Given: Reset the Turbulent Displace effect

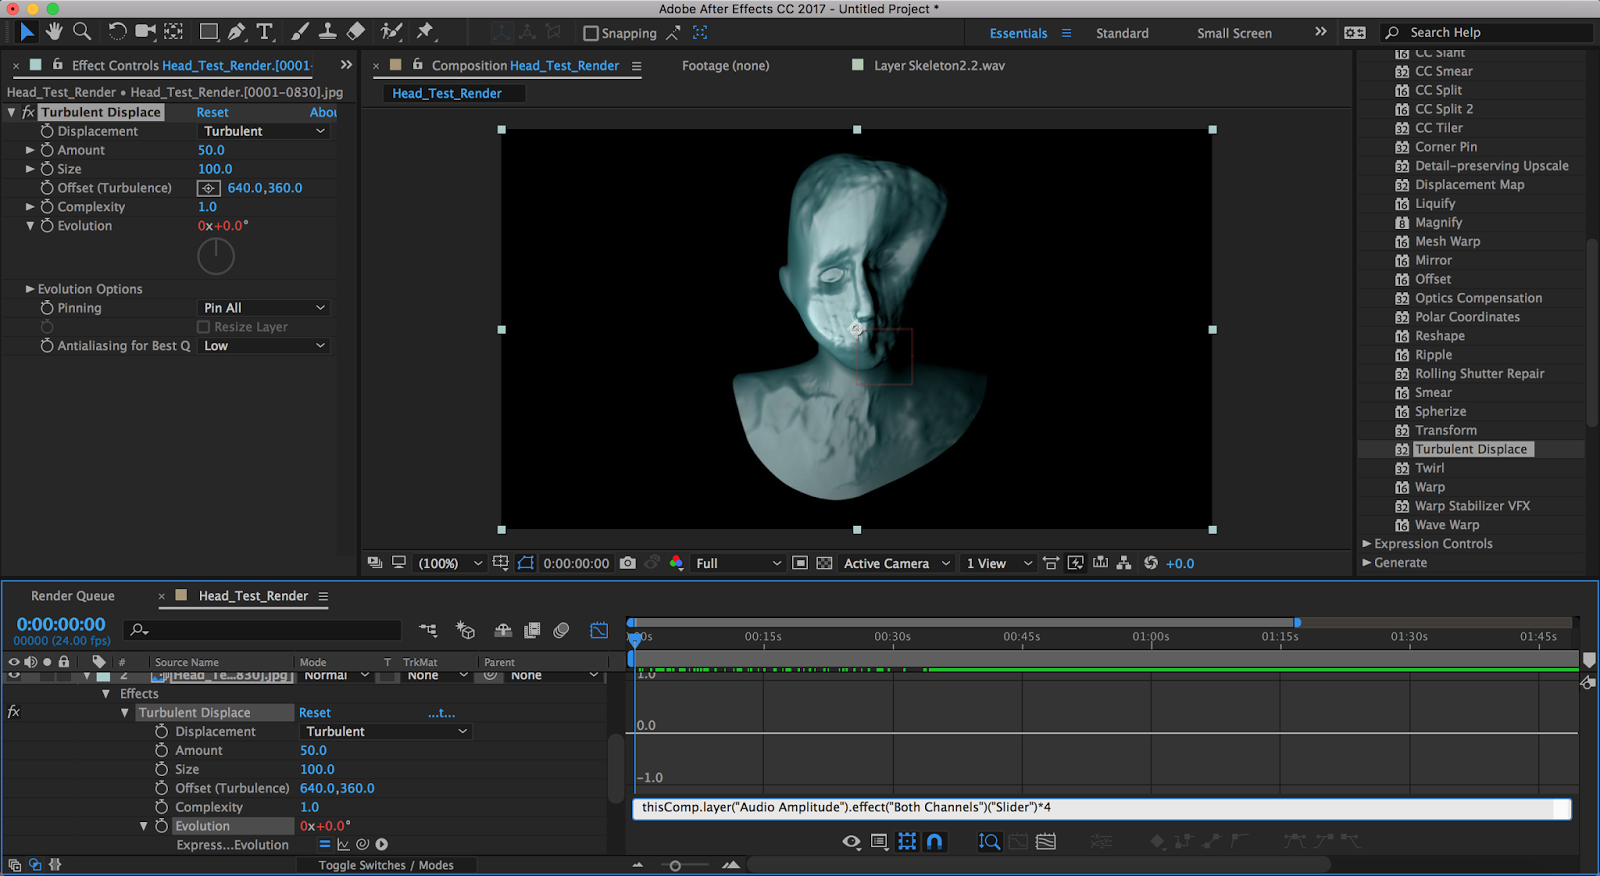Looking at the screenshot, I should click(x=212, y=112).
